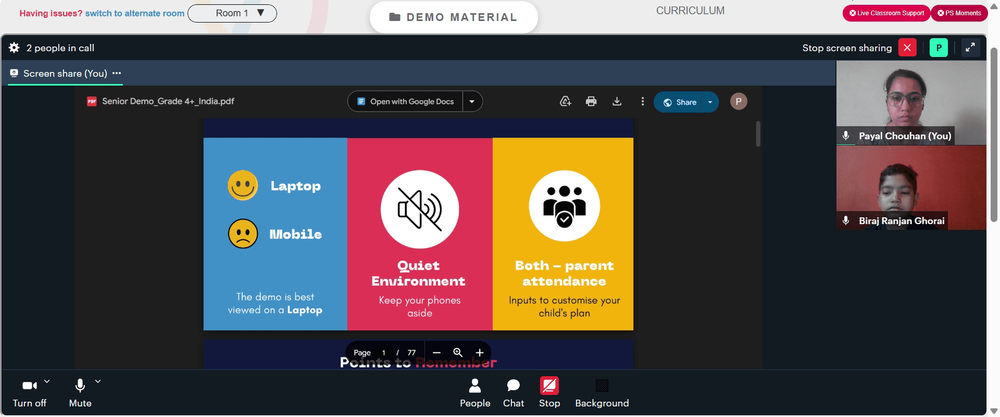Expand microphone options chevron

coord(98,381)
